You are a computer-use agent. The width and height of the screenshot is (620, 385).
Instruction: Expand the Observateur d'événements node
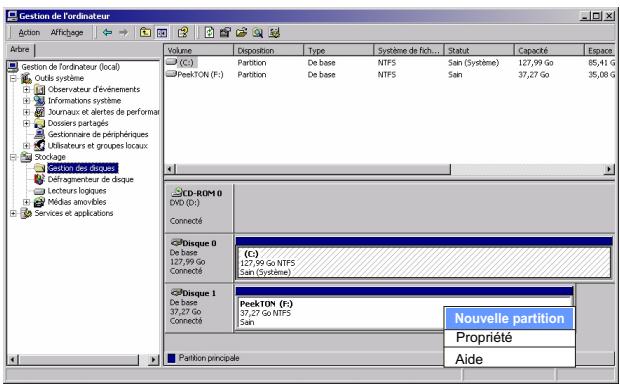tap(26, 90)
